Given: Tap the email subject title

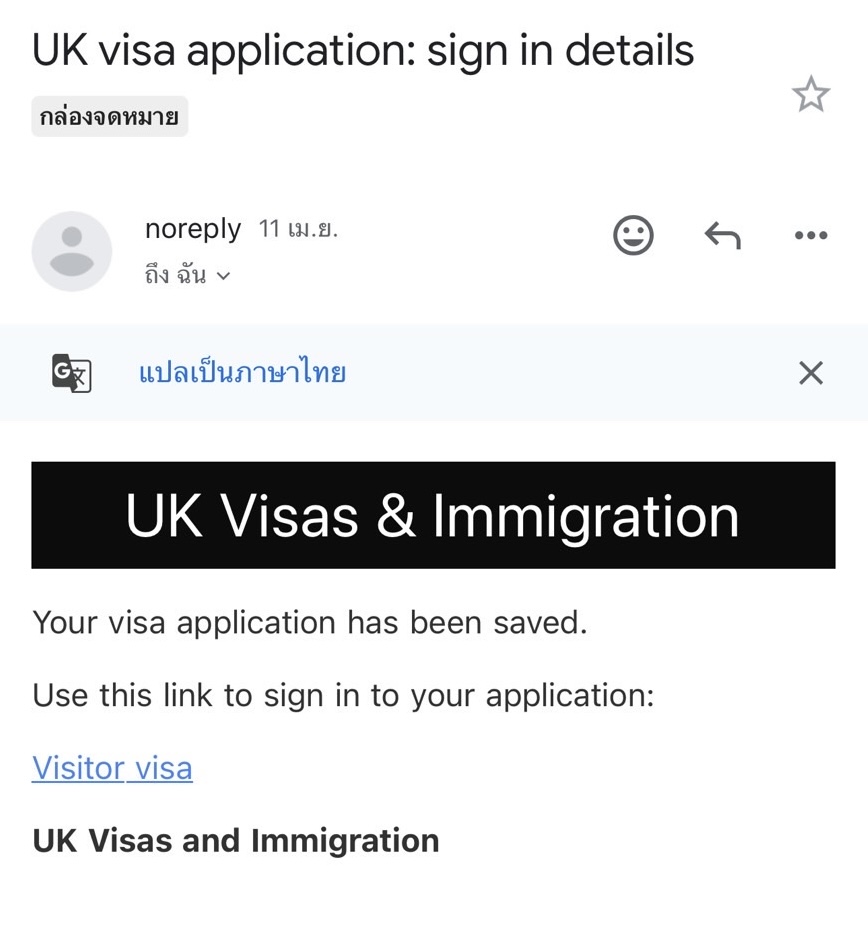Looking at the screenshot, I should [x=363, y=51].
